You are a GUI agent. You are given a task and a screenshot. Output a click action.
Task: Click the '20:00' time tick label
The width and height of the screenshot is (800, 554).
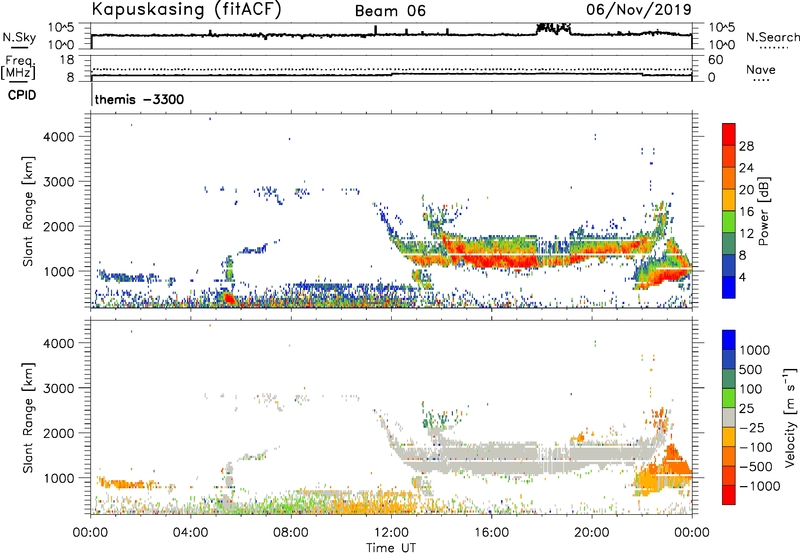[592, 533]
